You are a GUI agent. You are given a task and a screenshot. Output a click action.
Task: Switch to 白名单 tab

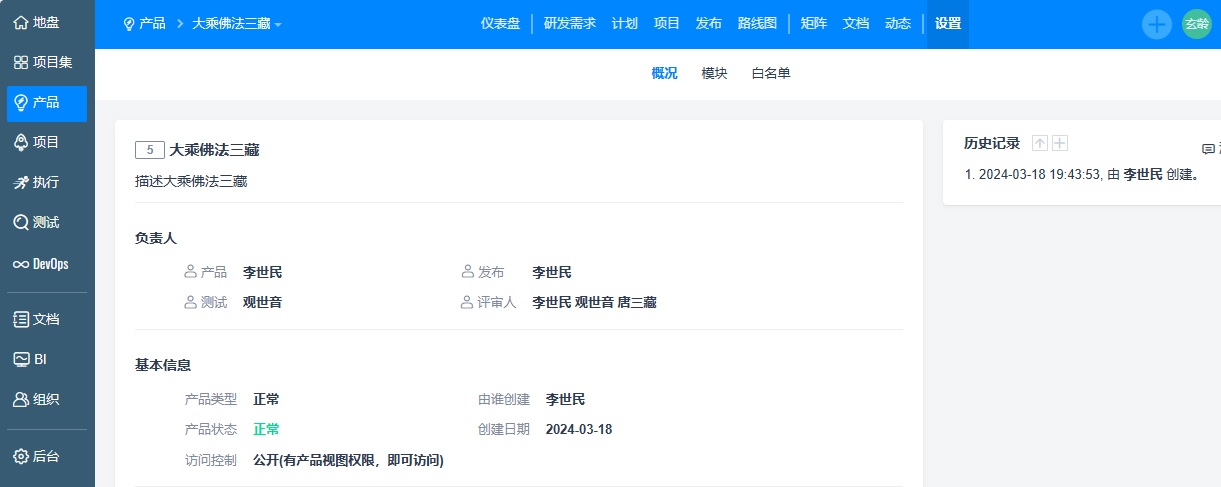click(x=771, y=73)
